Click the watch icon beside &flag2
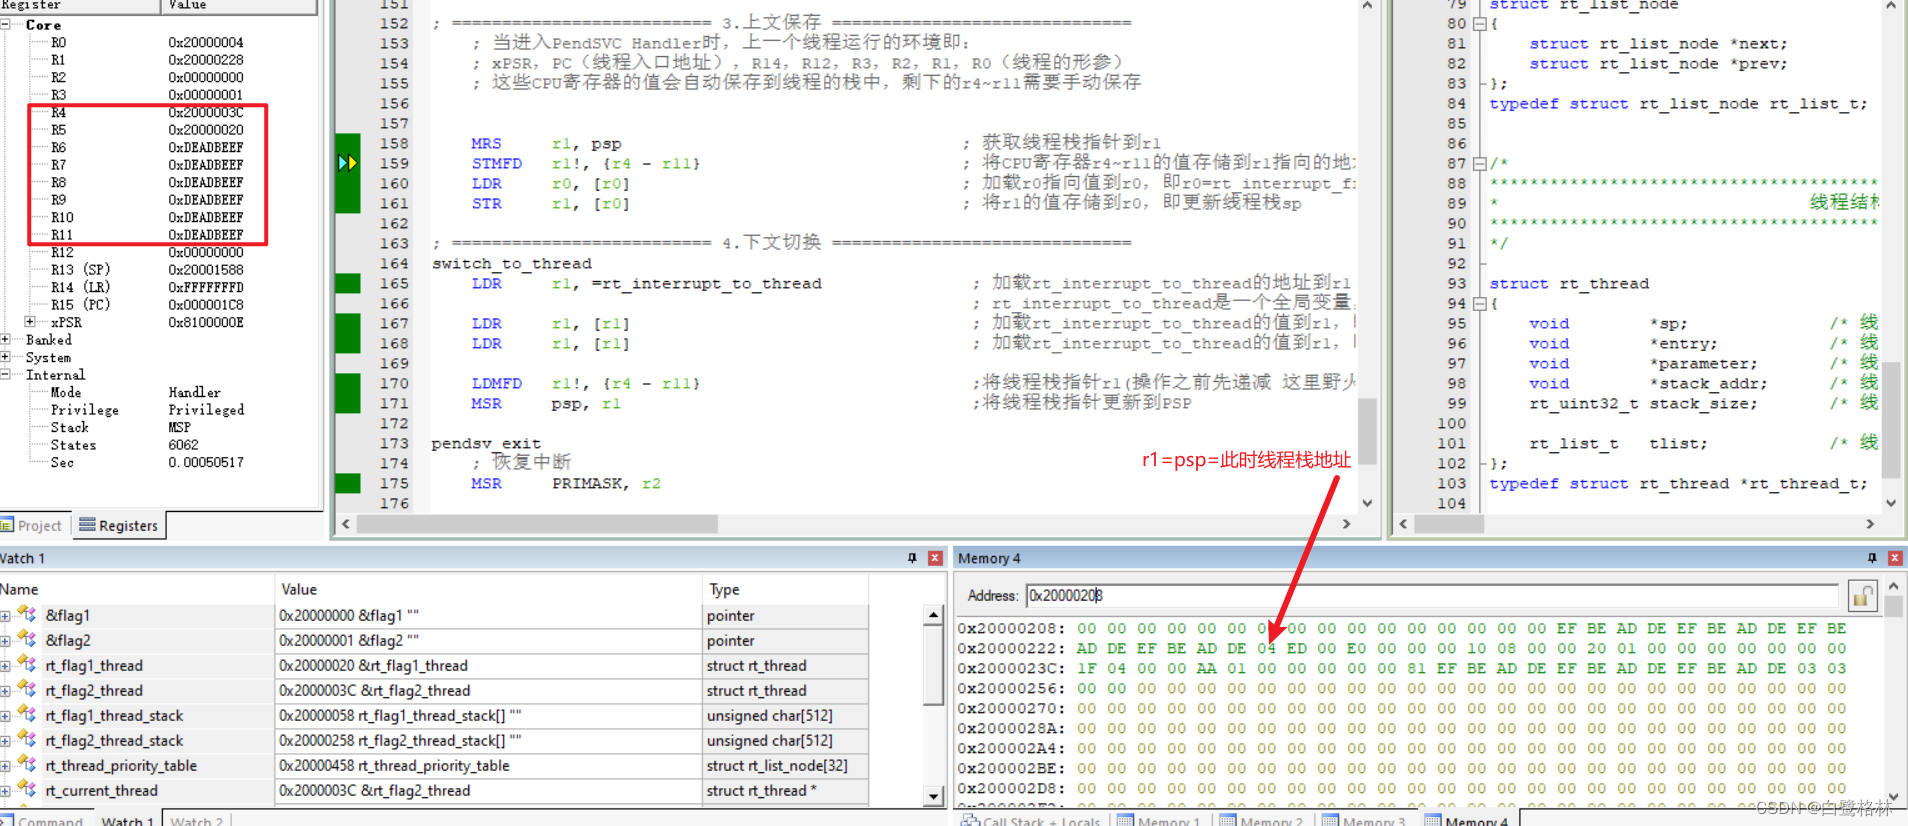1908x826 pixels. pyautogui.click(x=27, y=640)
